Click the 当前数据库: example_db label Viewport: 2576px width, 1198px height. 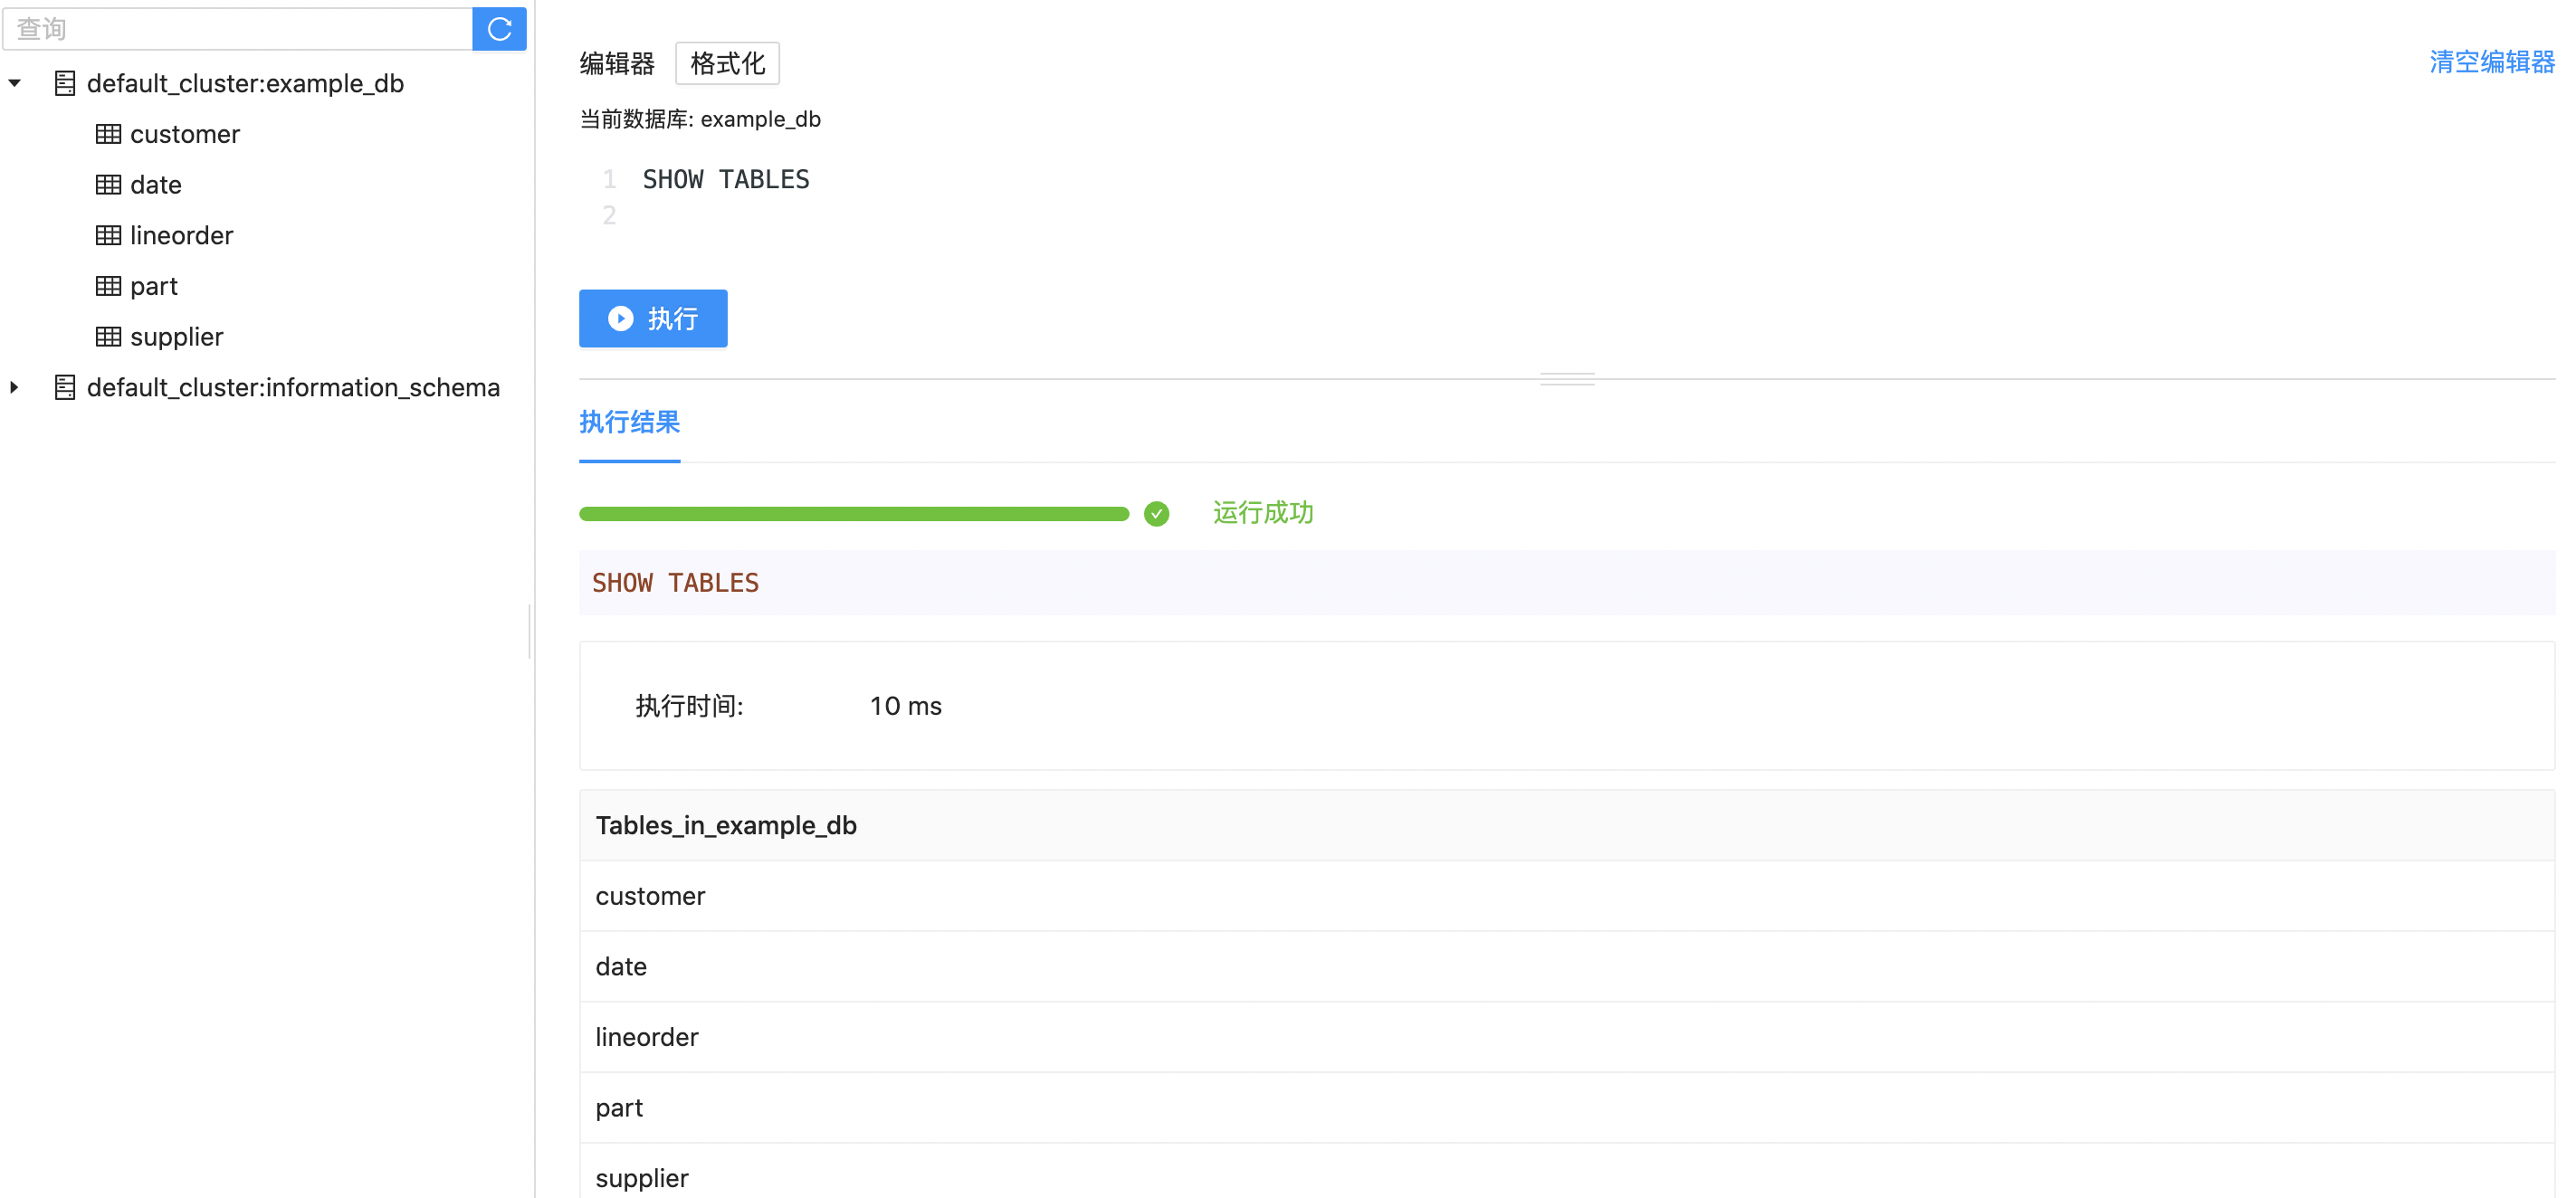[x=700, y=119]
